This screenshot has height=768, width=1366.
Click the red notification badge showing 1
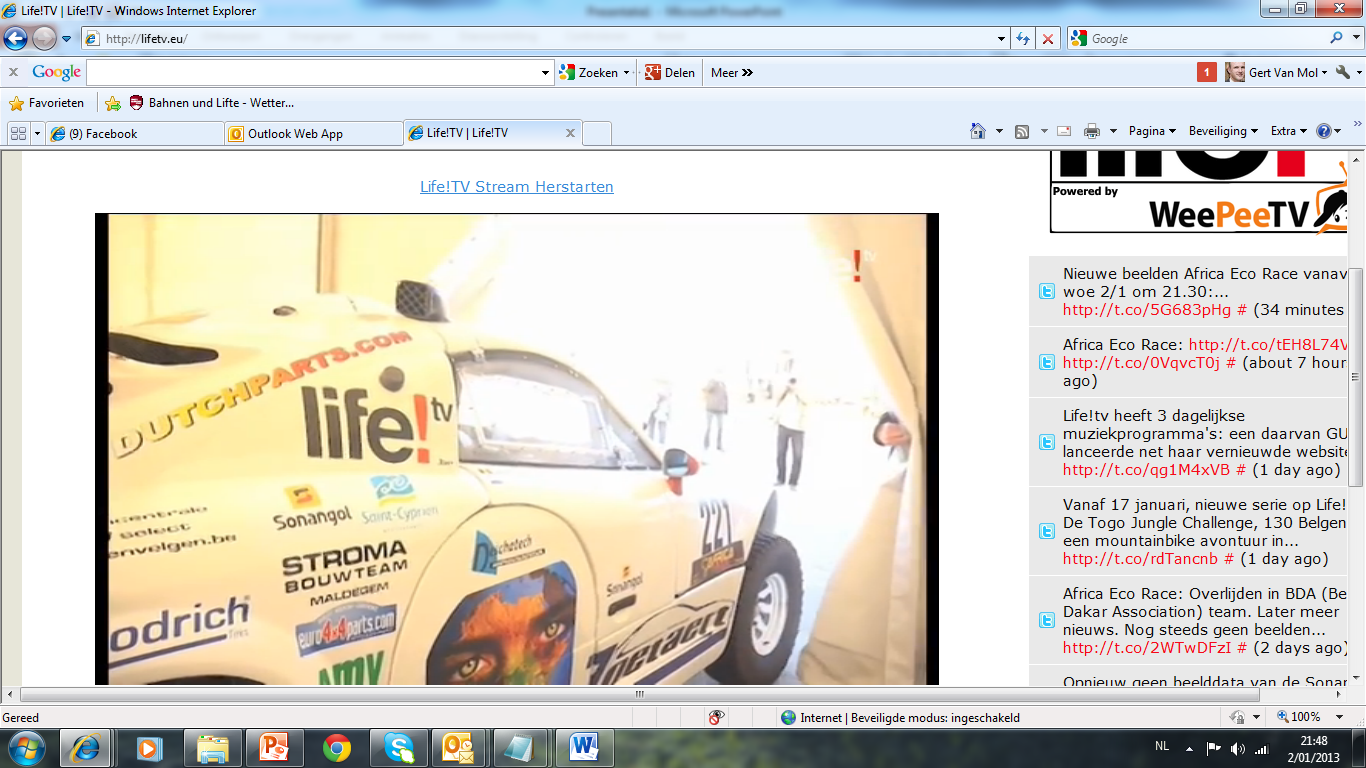(1207, 72)
